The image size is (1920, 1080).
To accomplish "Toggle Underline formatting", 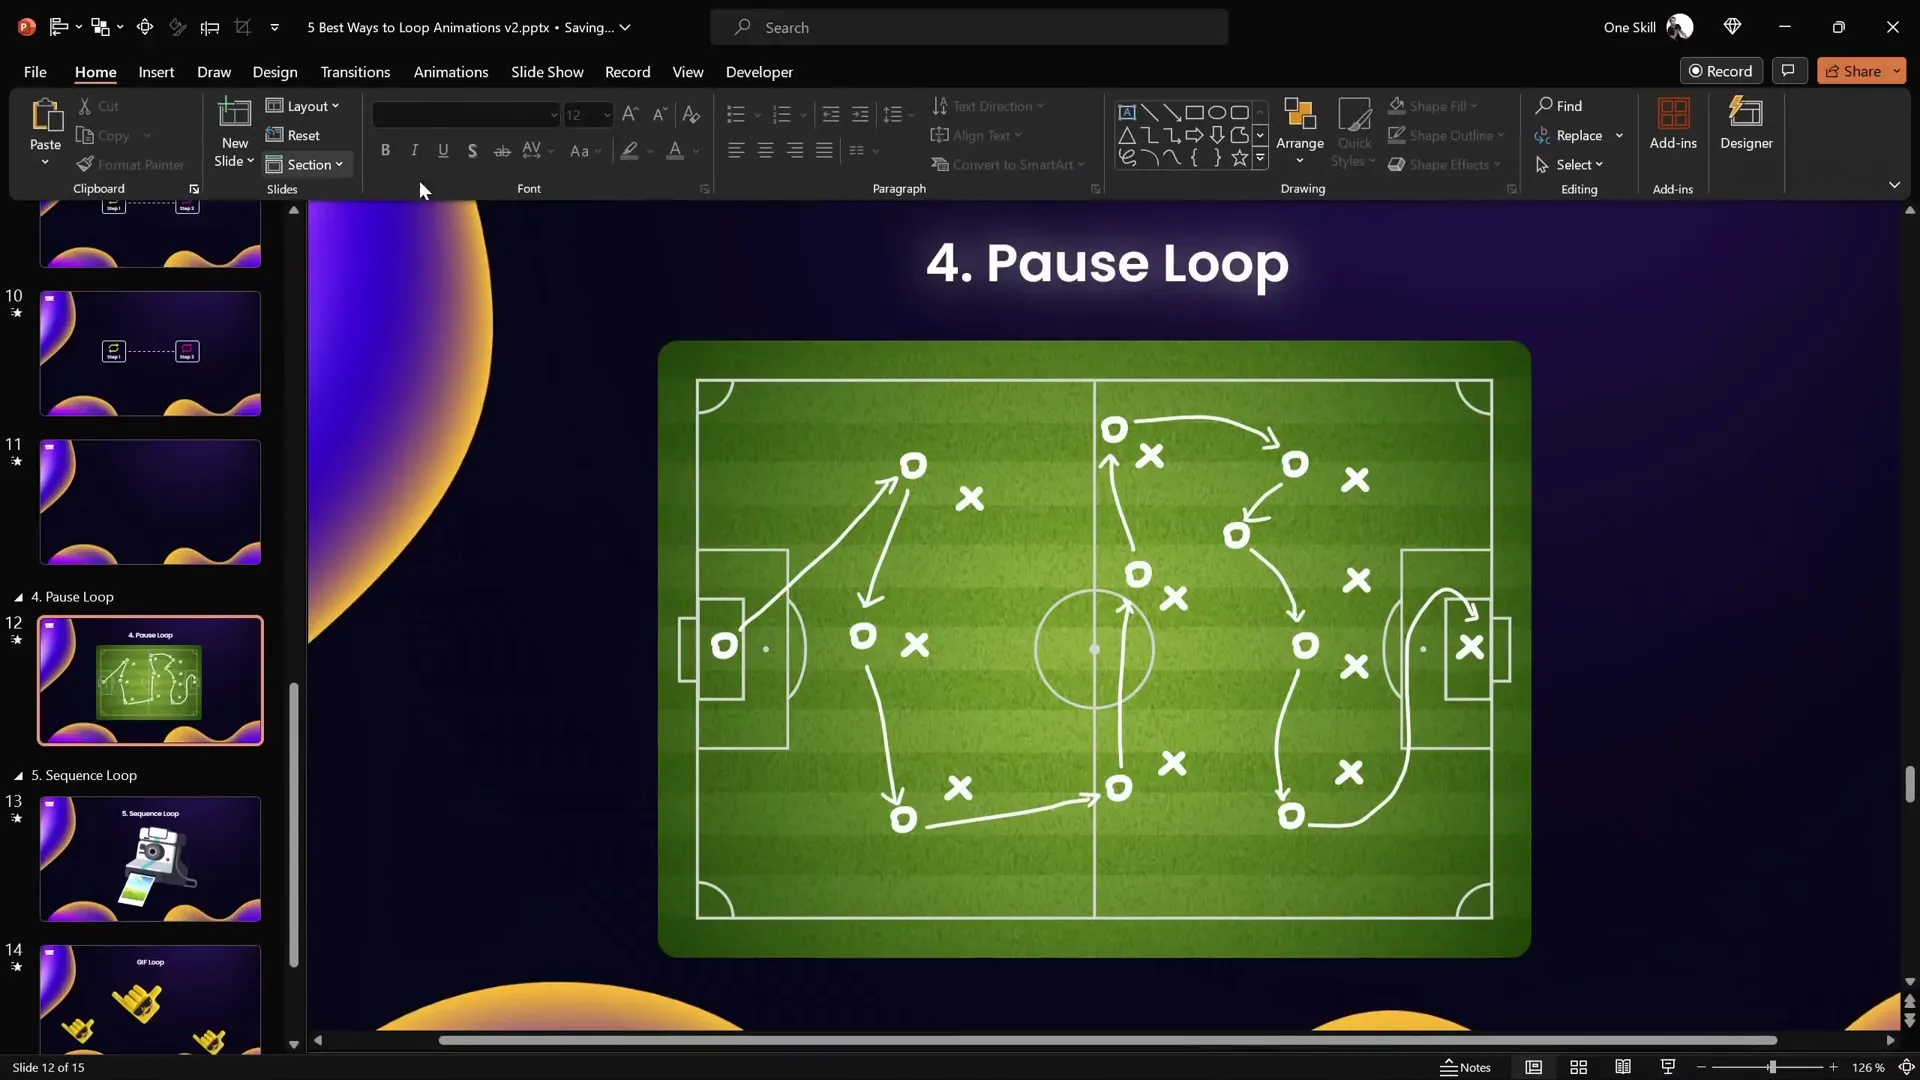I will tap(443, 151).
